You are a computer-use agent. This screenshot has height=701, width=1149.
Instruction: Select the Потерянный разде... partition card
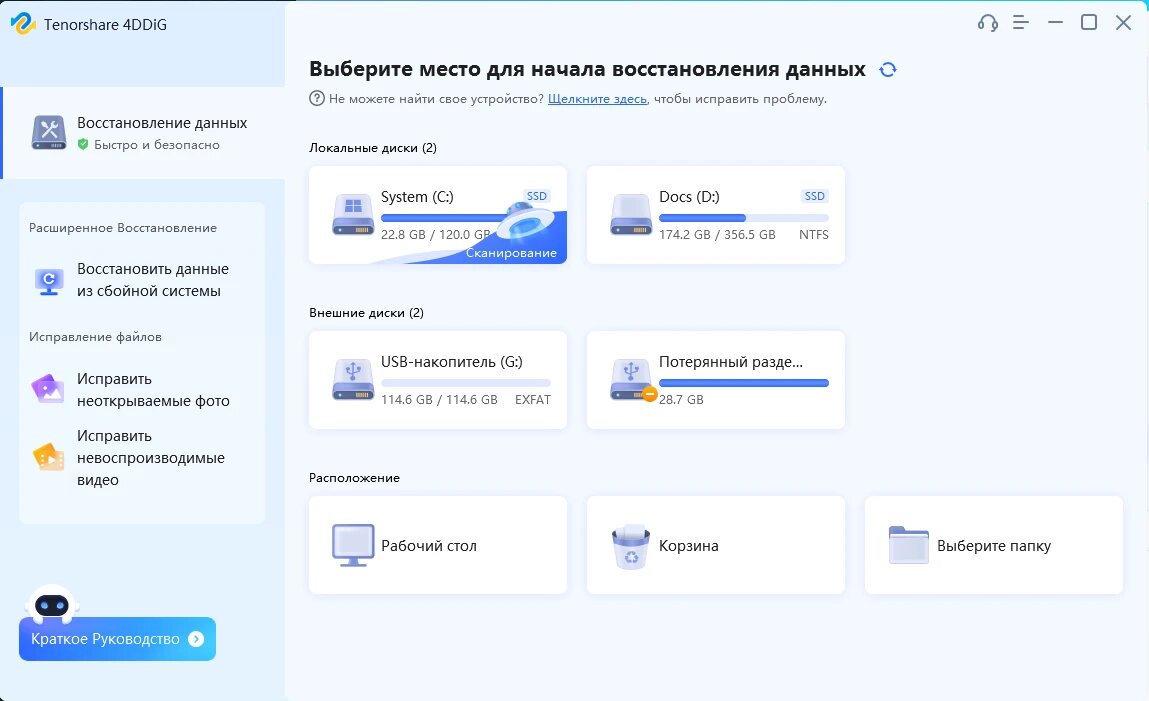click(x=716, y=380)
